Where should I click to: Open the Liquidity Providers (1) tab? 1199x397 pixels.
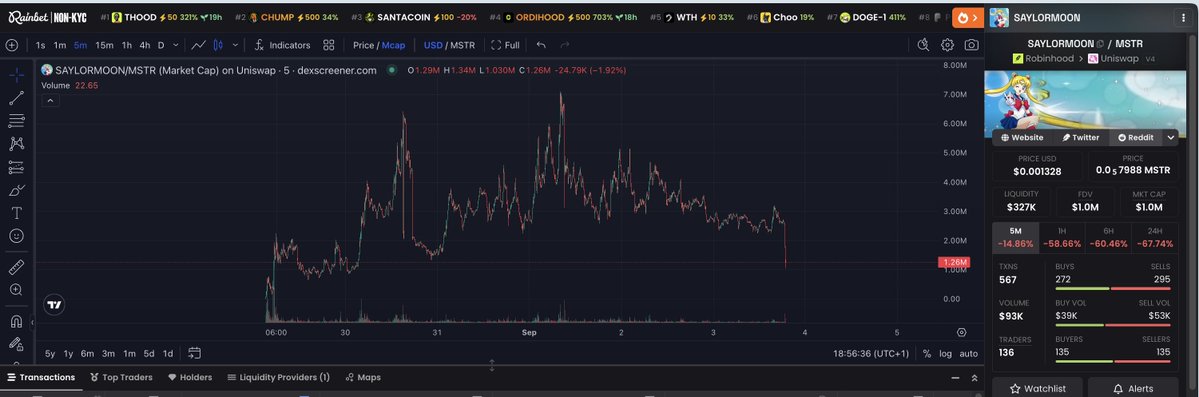tap(278, 377)
